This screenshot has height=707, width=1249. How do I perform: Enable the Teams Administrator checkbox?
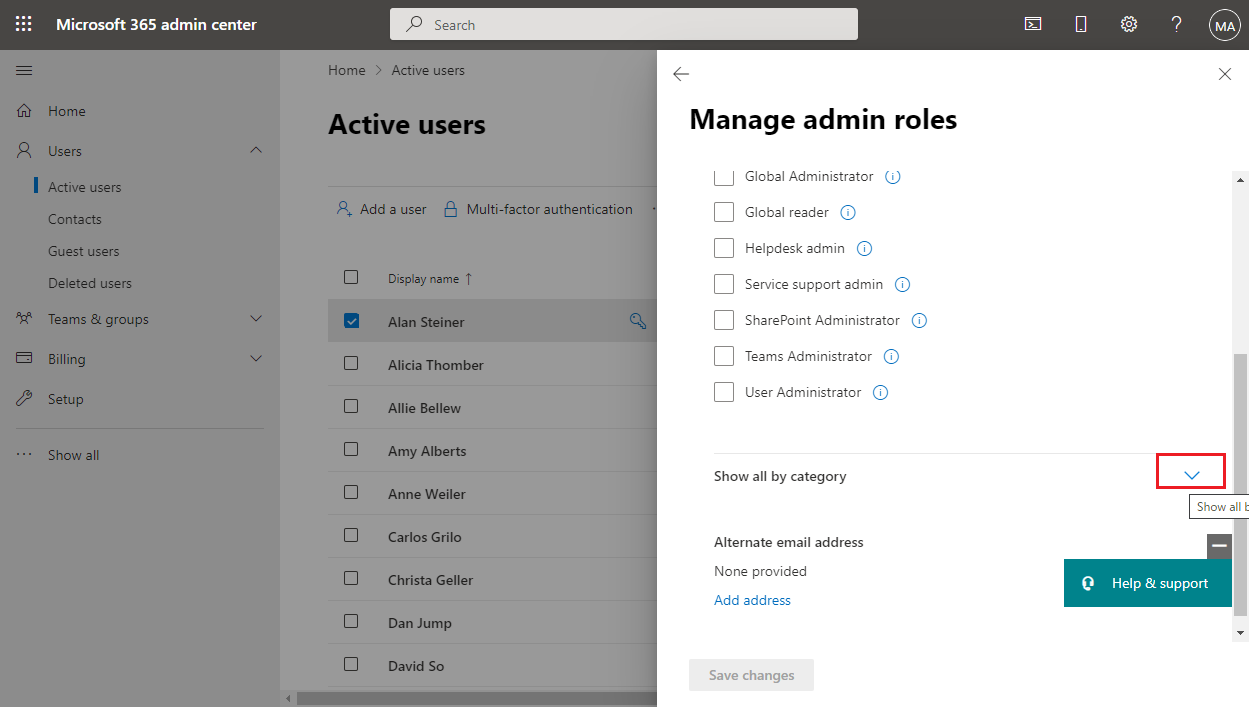pyautogui.click(x=724, y=355)
